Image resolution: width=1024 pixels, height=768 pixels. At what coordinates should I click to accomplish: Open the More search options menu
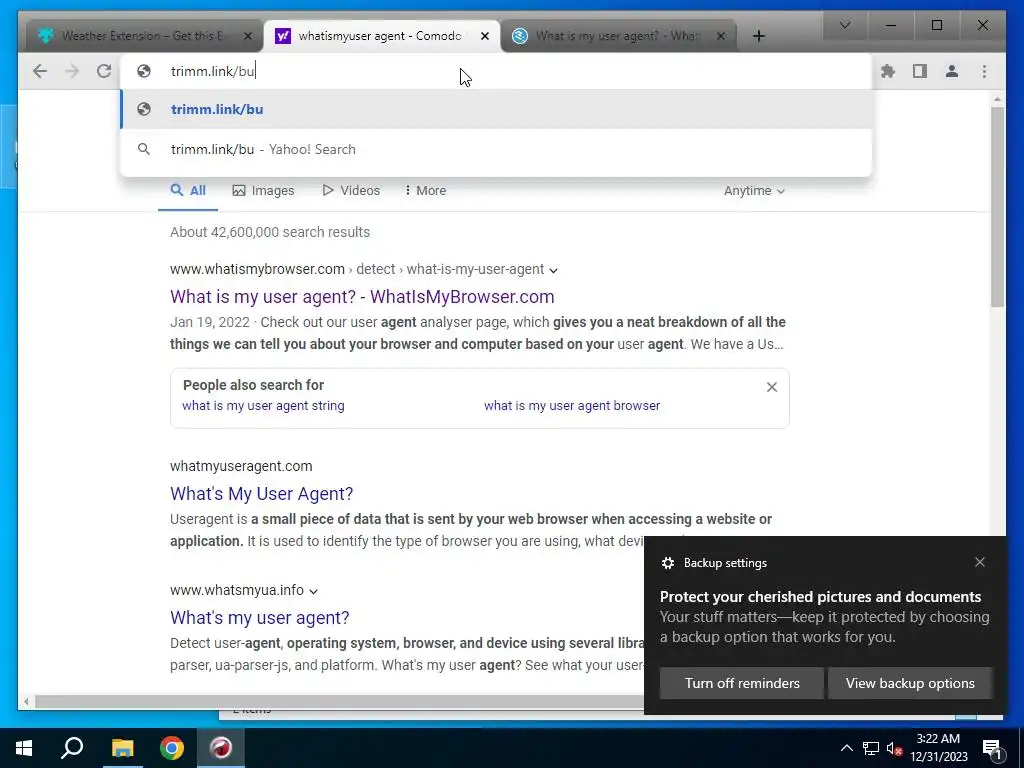tap(425, 191)
